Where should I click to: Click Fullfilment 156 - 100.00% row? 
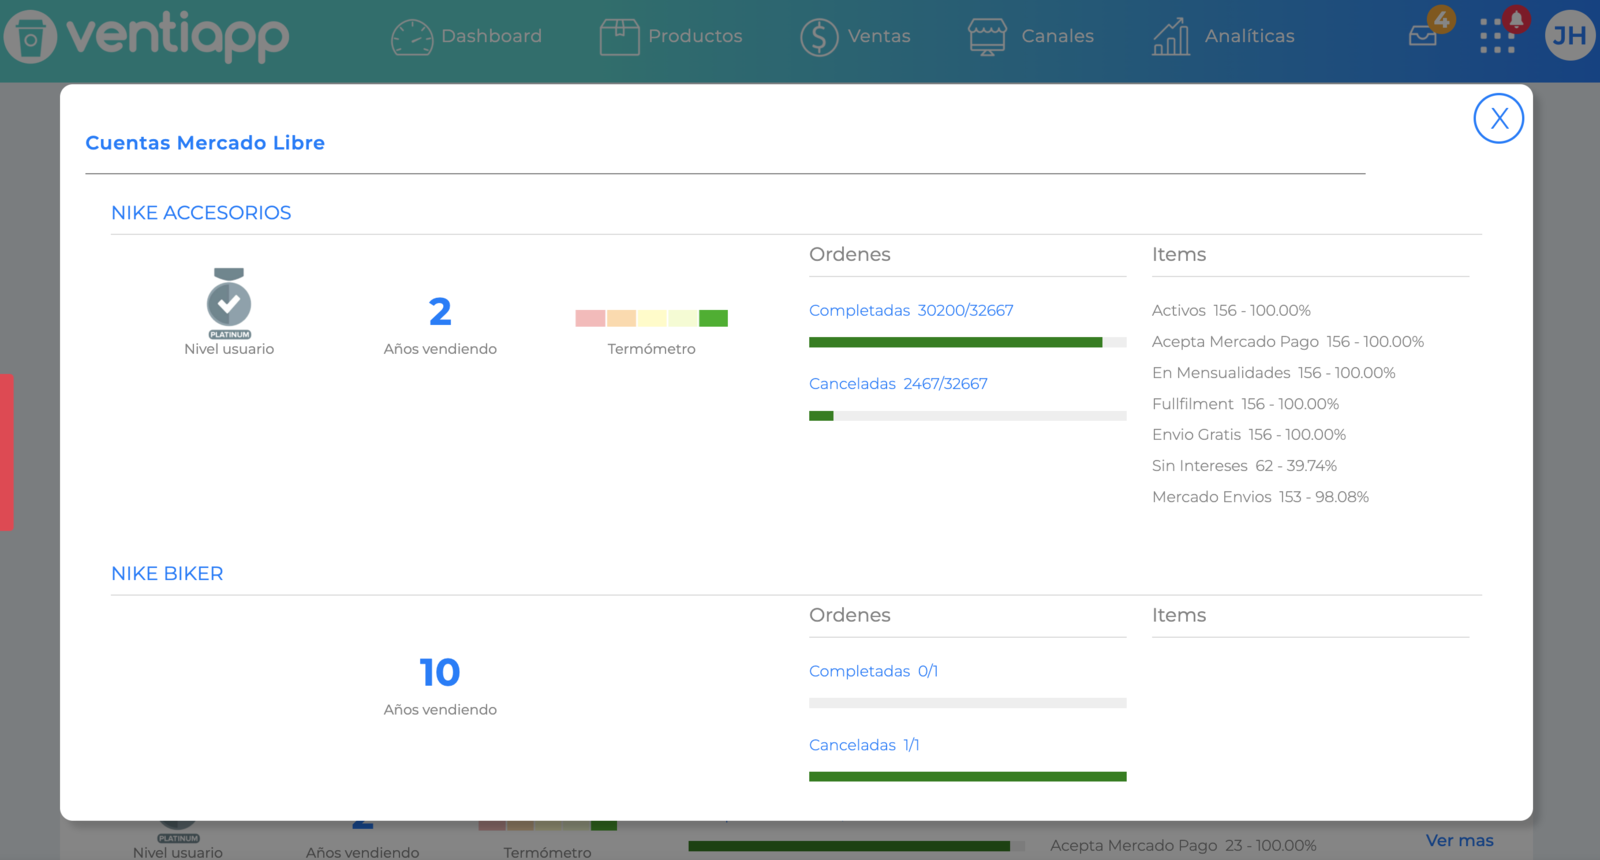1245,404
